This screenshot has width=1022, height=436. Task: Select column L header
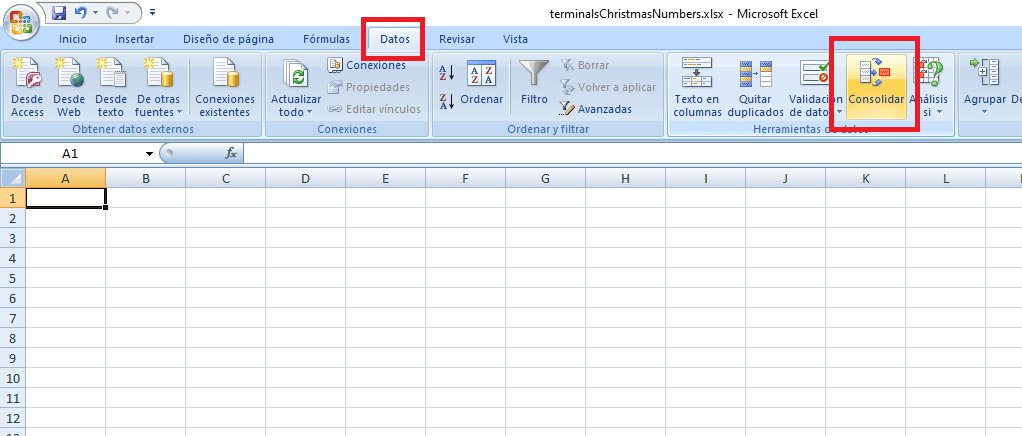pos(945,178)
